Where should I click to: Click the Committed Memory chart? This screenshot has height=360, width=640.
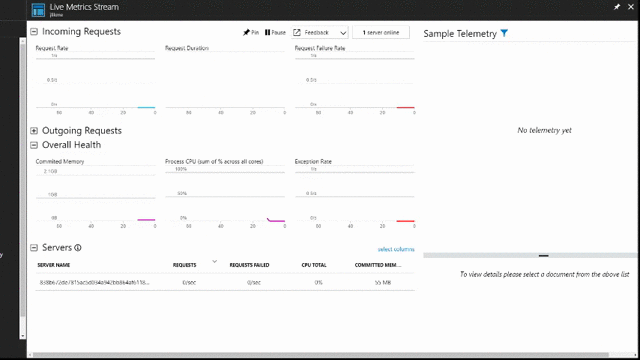96,193
